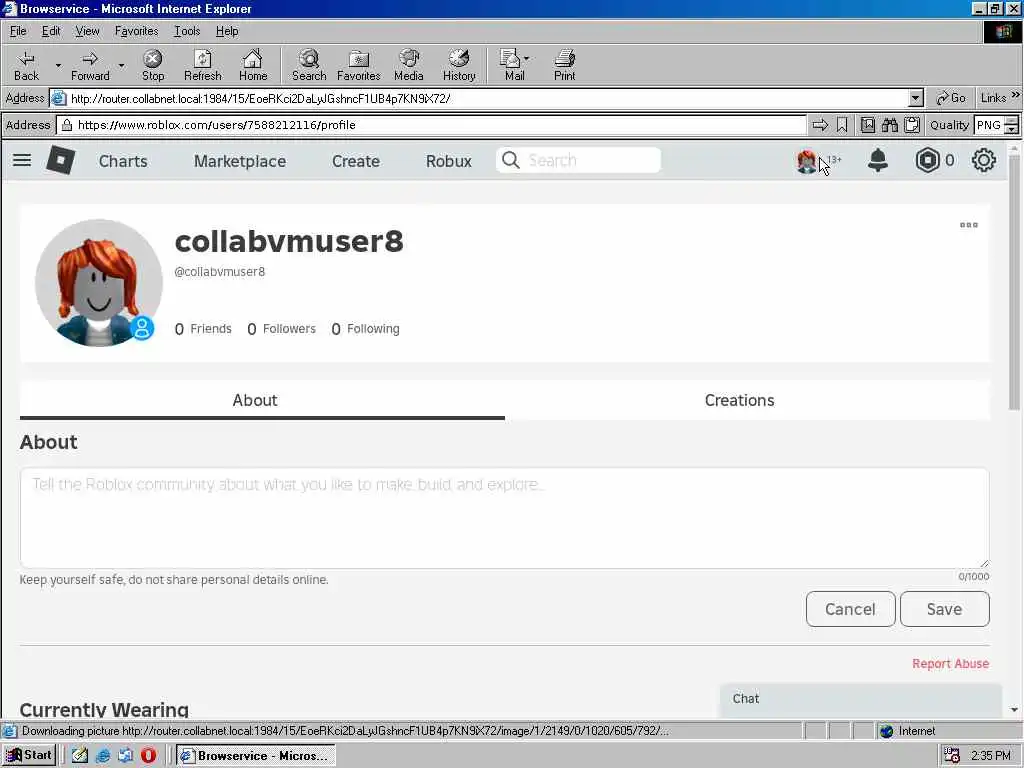Open the Help menu

coord(227,31)
